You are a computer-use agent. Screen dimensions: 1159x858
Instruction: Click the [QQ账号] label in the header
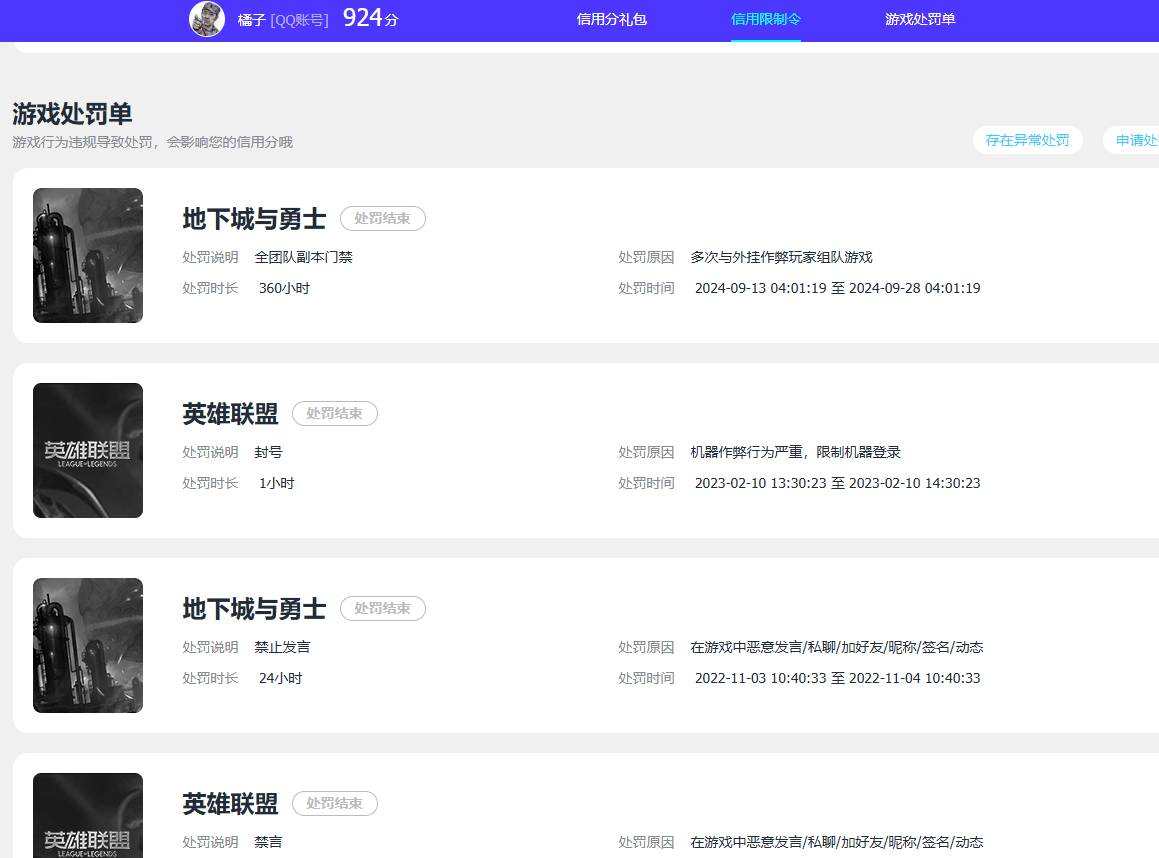click(x=299, y=20)
